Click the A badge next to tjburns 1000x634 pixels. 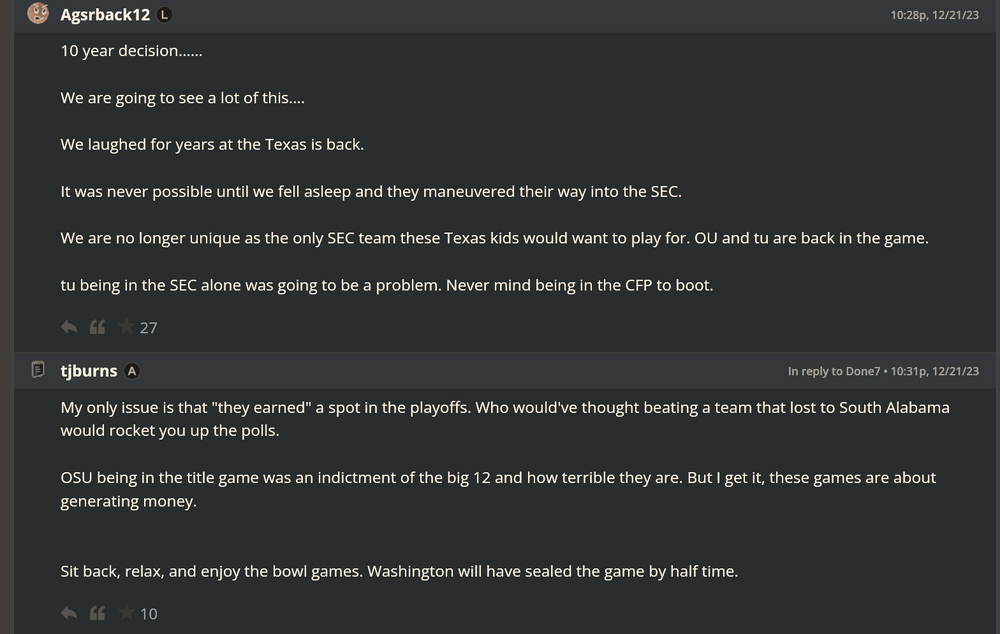click(132, 371)
